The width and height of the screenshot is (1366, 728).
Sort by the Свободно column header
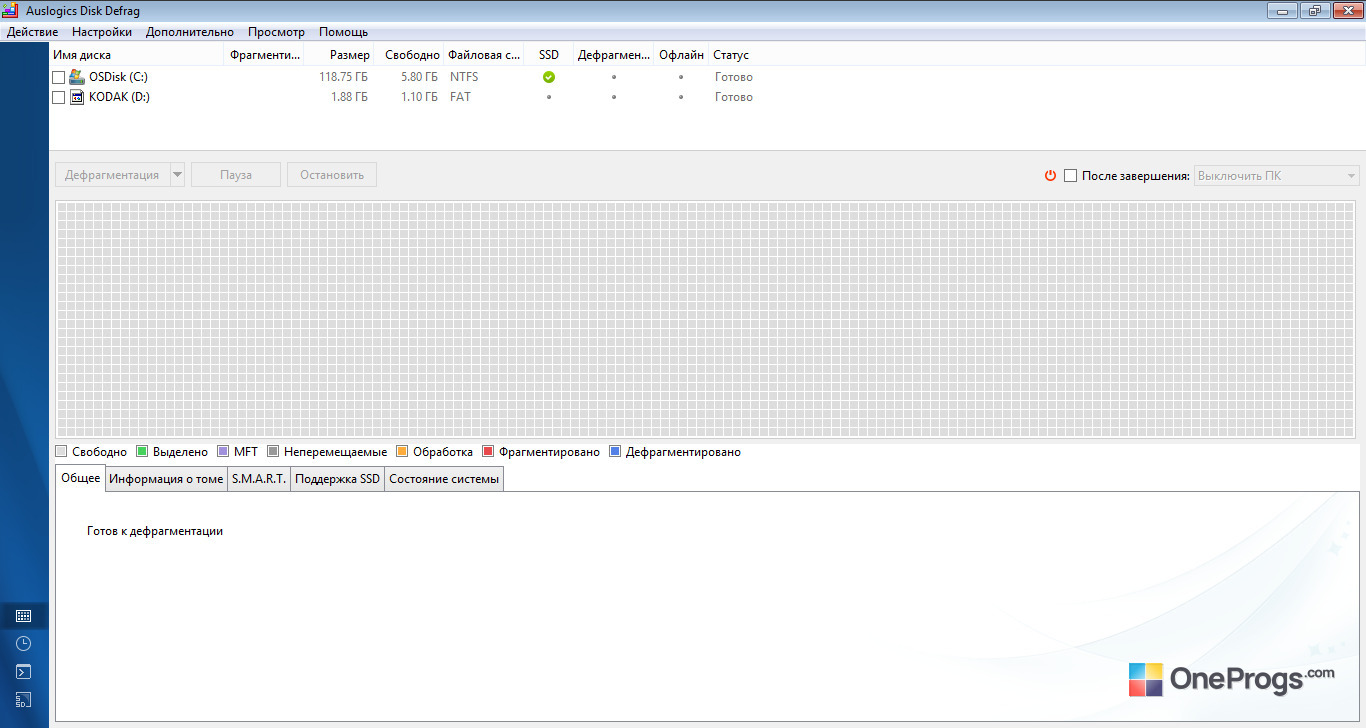click(410, 55)
